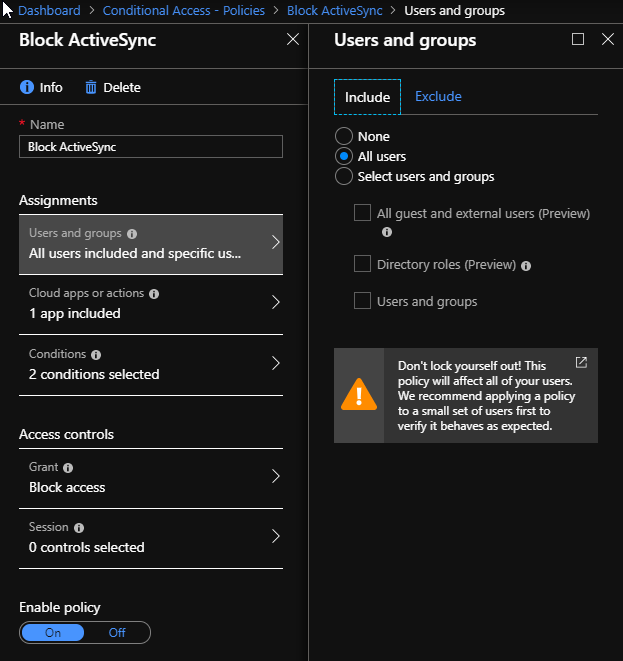Image resolution: width=623 pixels, height=661 pixels.
Task: Turn Enable policy Off
Action: click(117, 632)
